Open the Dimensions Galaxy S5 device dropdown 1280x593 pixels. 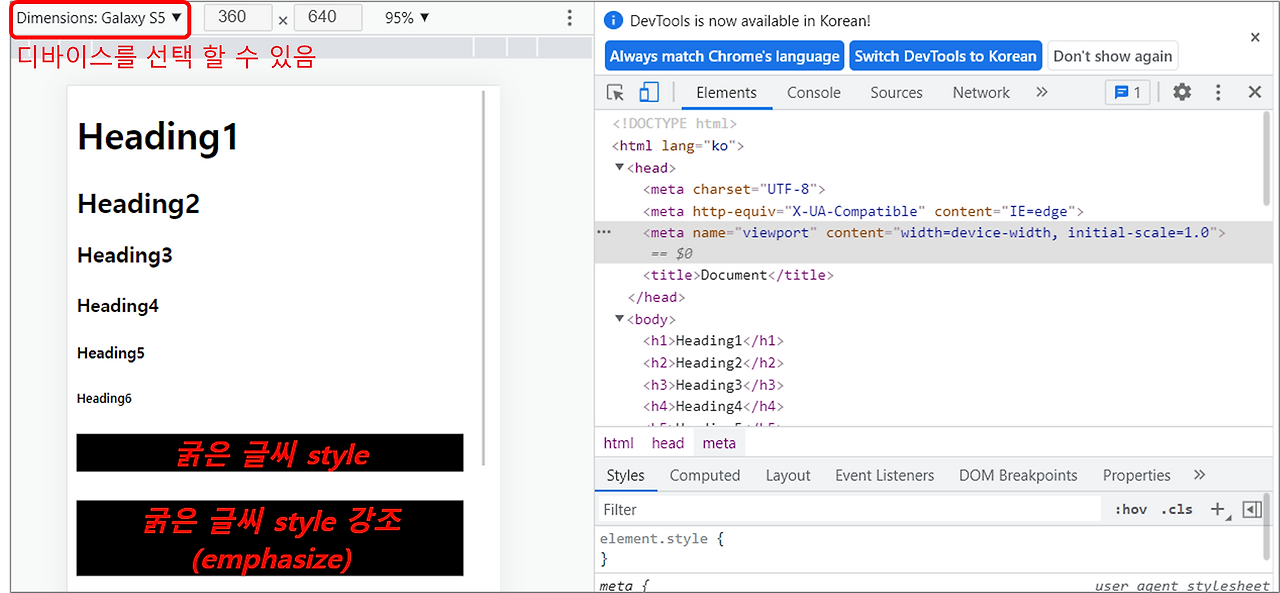(x=99, y=18)
